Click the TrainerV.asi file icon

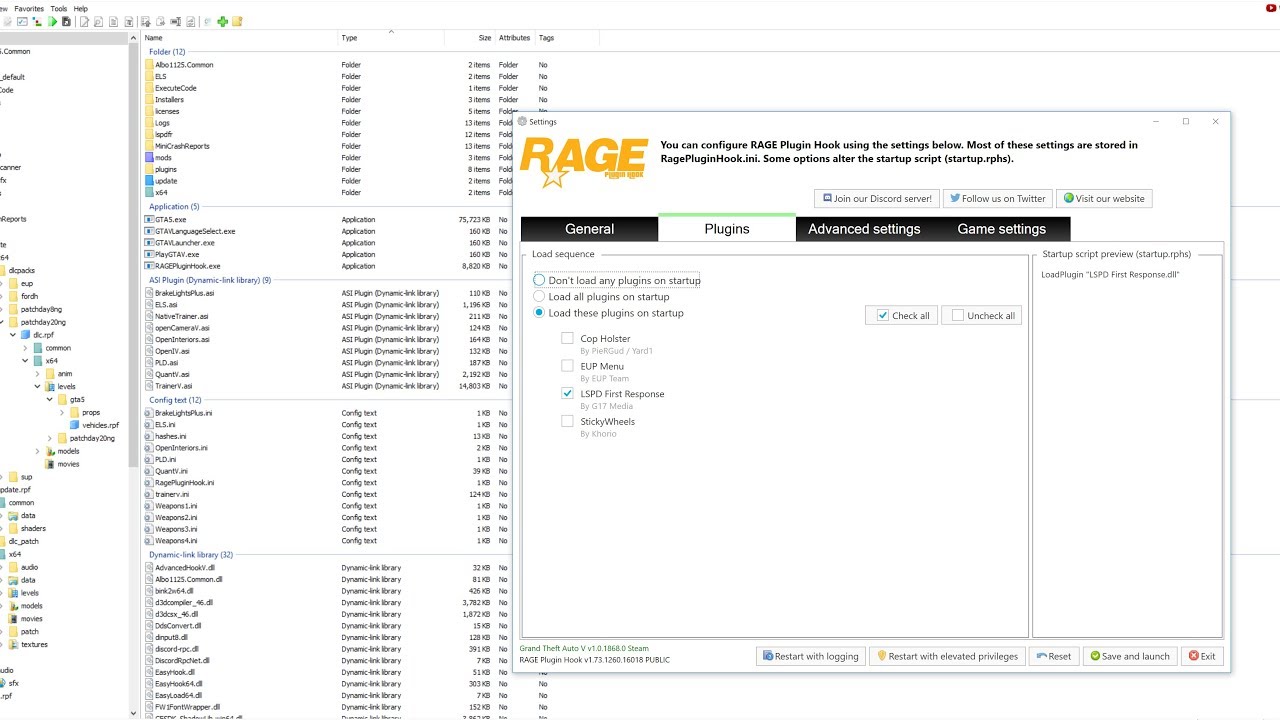pos(149,386)
